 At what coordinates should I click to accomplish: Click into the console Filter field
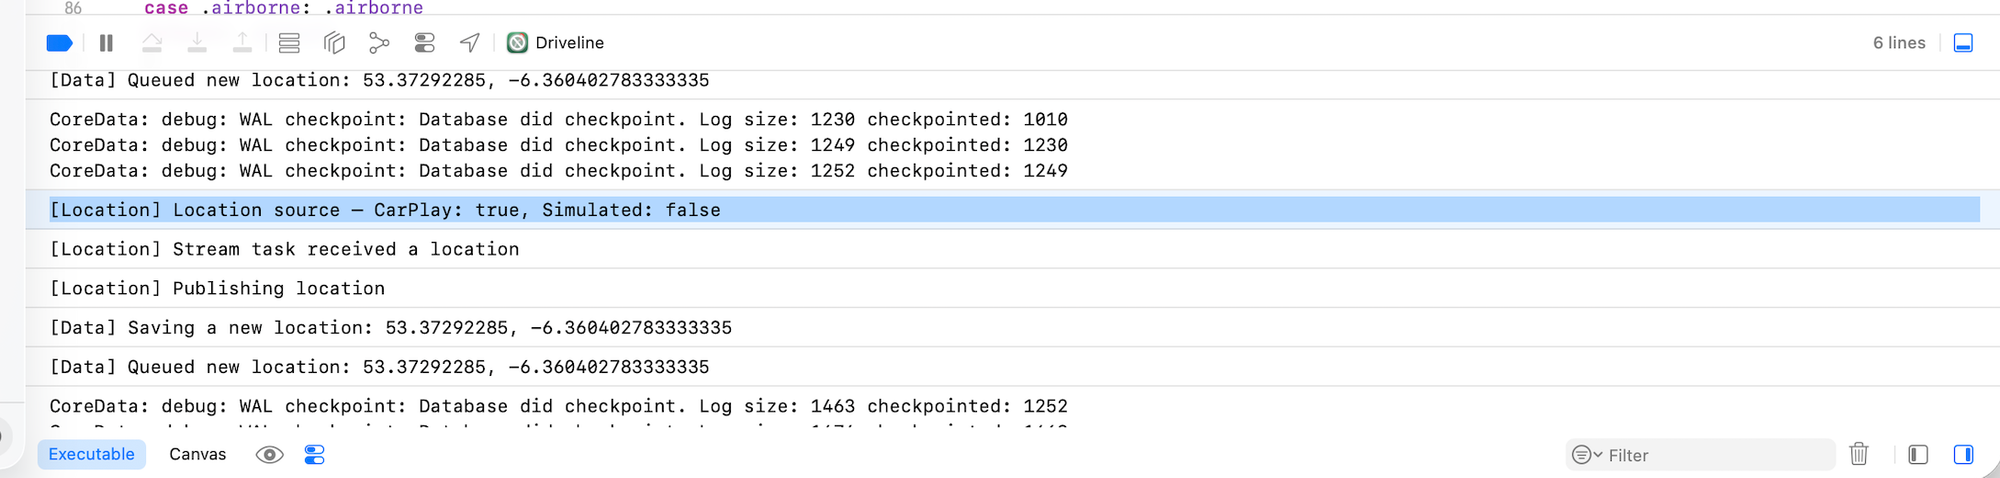[x=1700, y=455]
